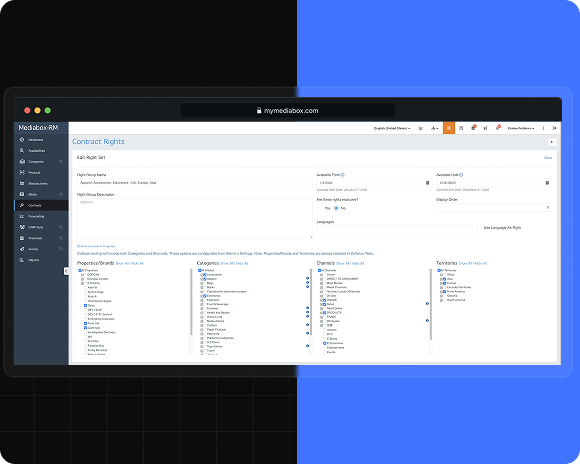Click Show All next to Categories
This screenshot has width=580, height=464.
point(227,263)
